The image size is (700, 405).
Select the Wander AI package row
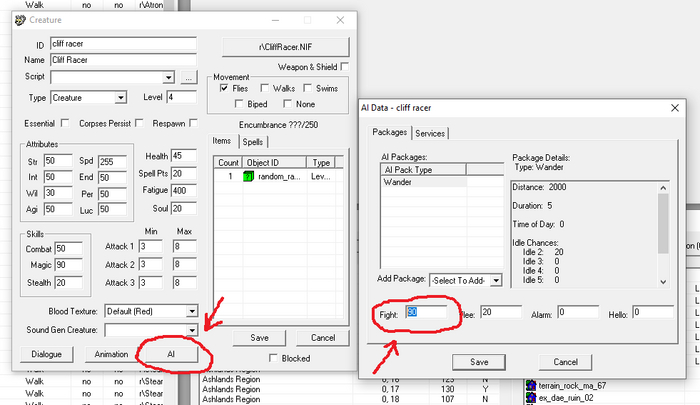pyautogui.click(x=424, y=182)
